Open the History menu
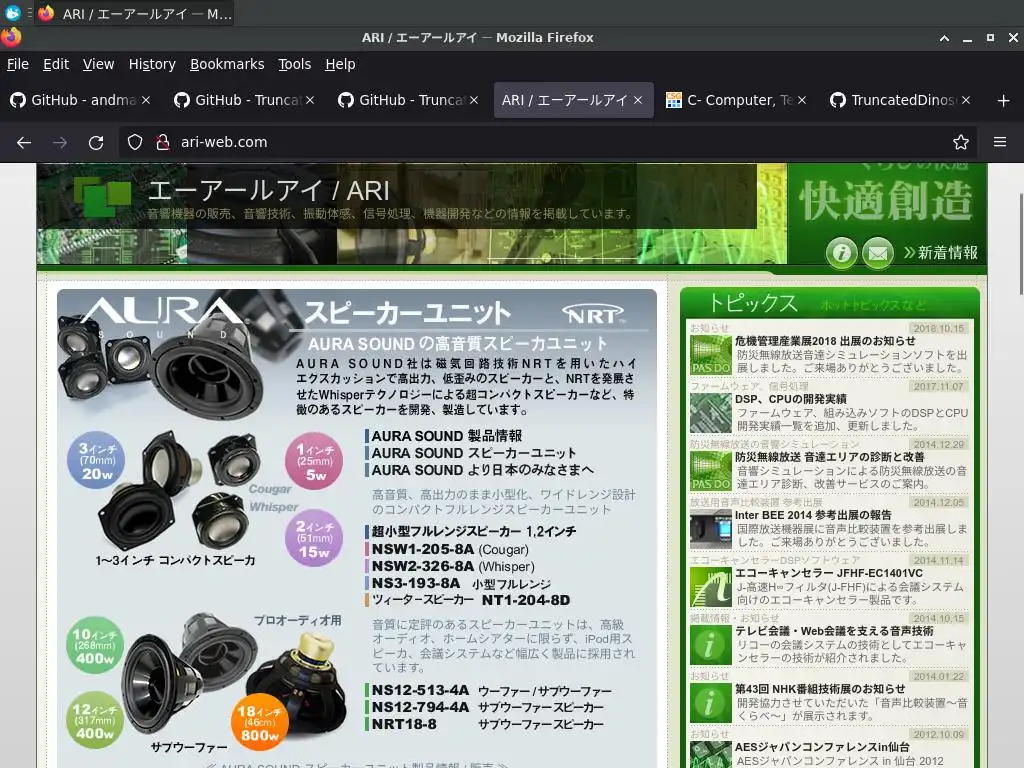The width and height of the screenshot is (1024, 768). coord(152,64)
